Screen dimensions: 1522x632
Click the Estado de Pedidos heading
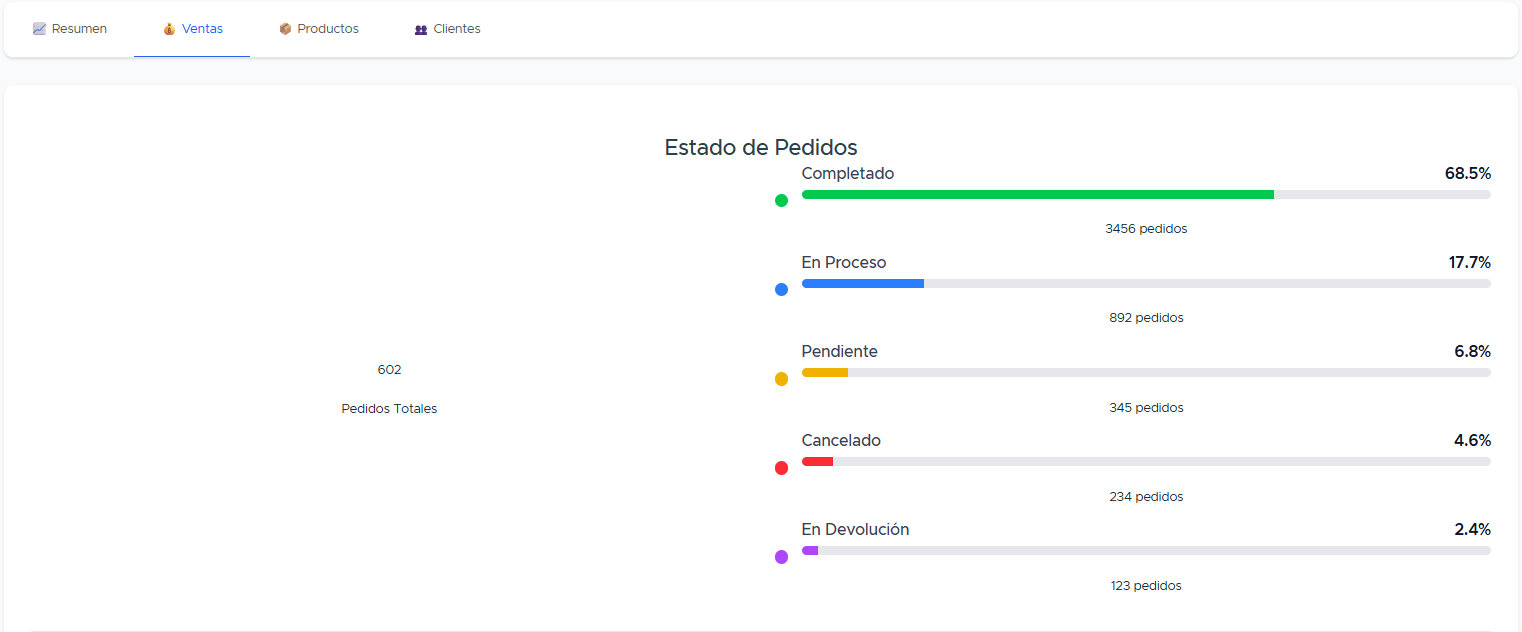point(760,147)
